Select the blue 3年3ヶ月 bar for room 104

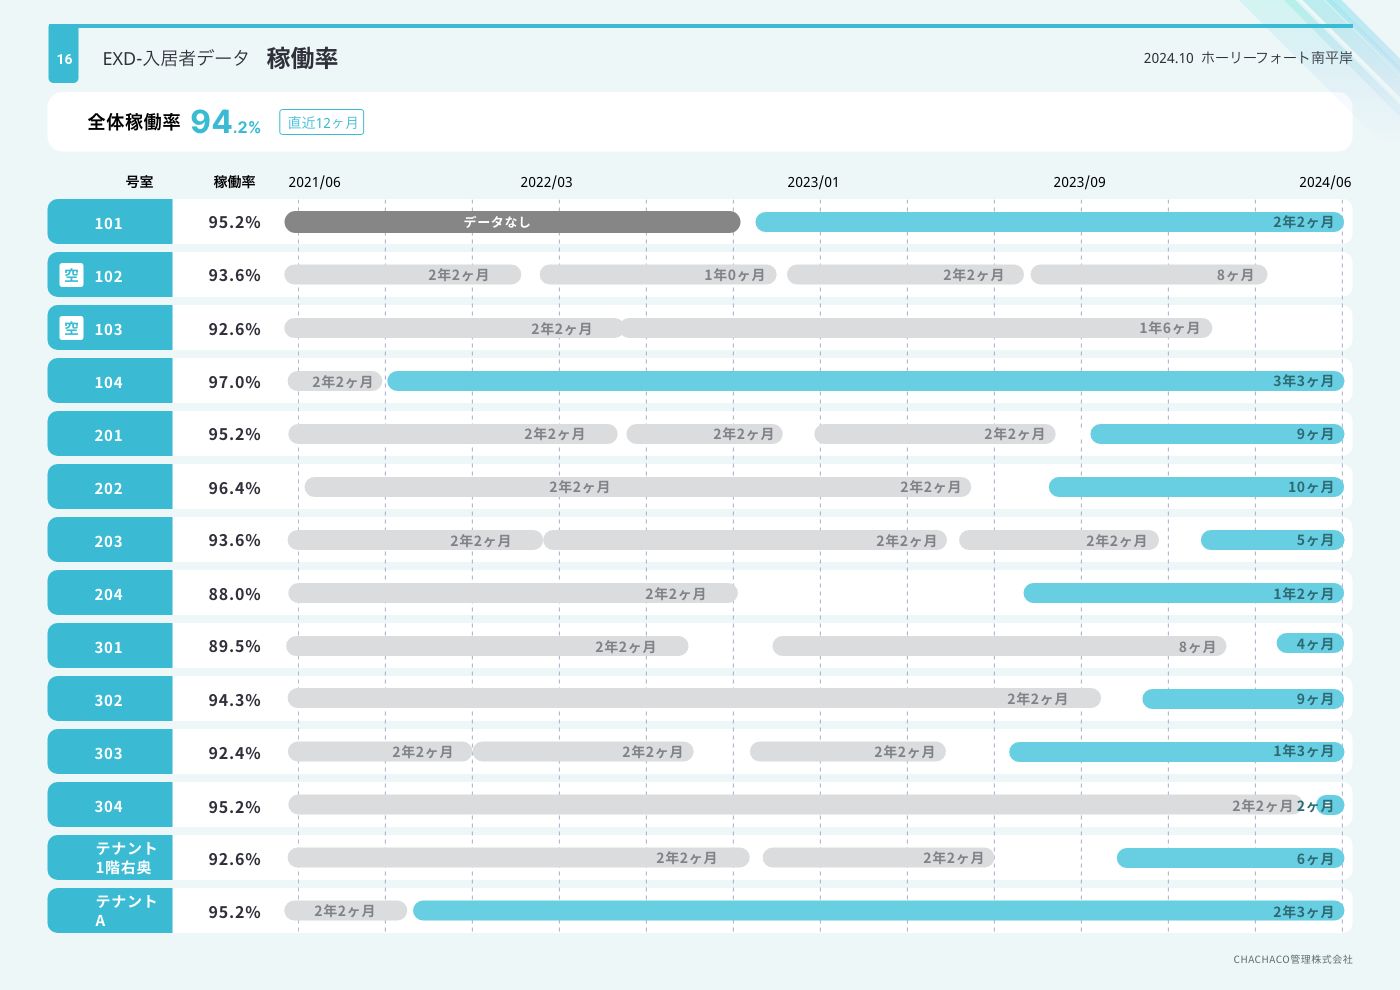[x=865, y=381]
